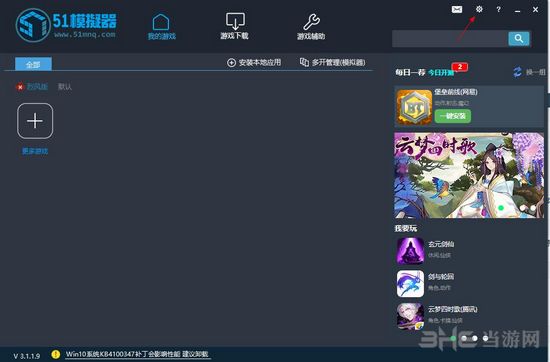Open the 堡垒前线(网易) game icon
The image size is (550, 362).
click(414, 107)
